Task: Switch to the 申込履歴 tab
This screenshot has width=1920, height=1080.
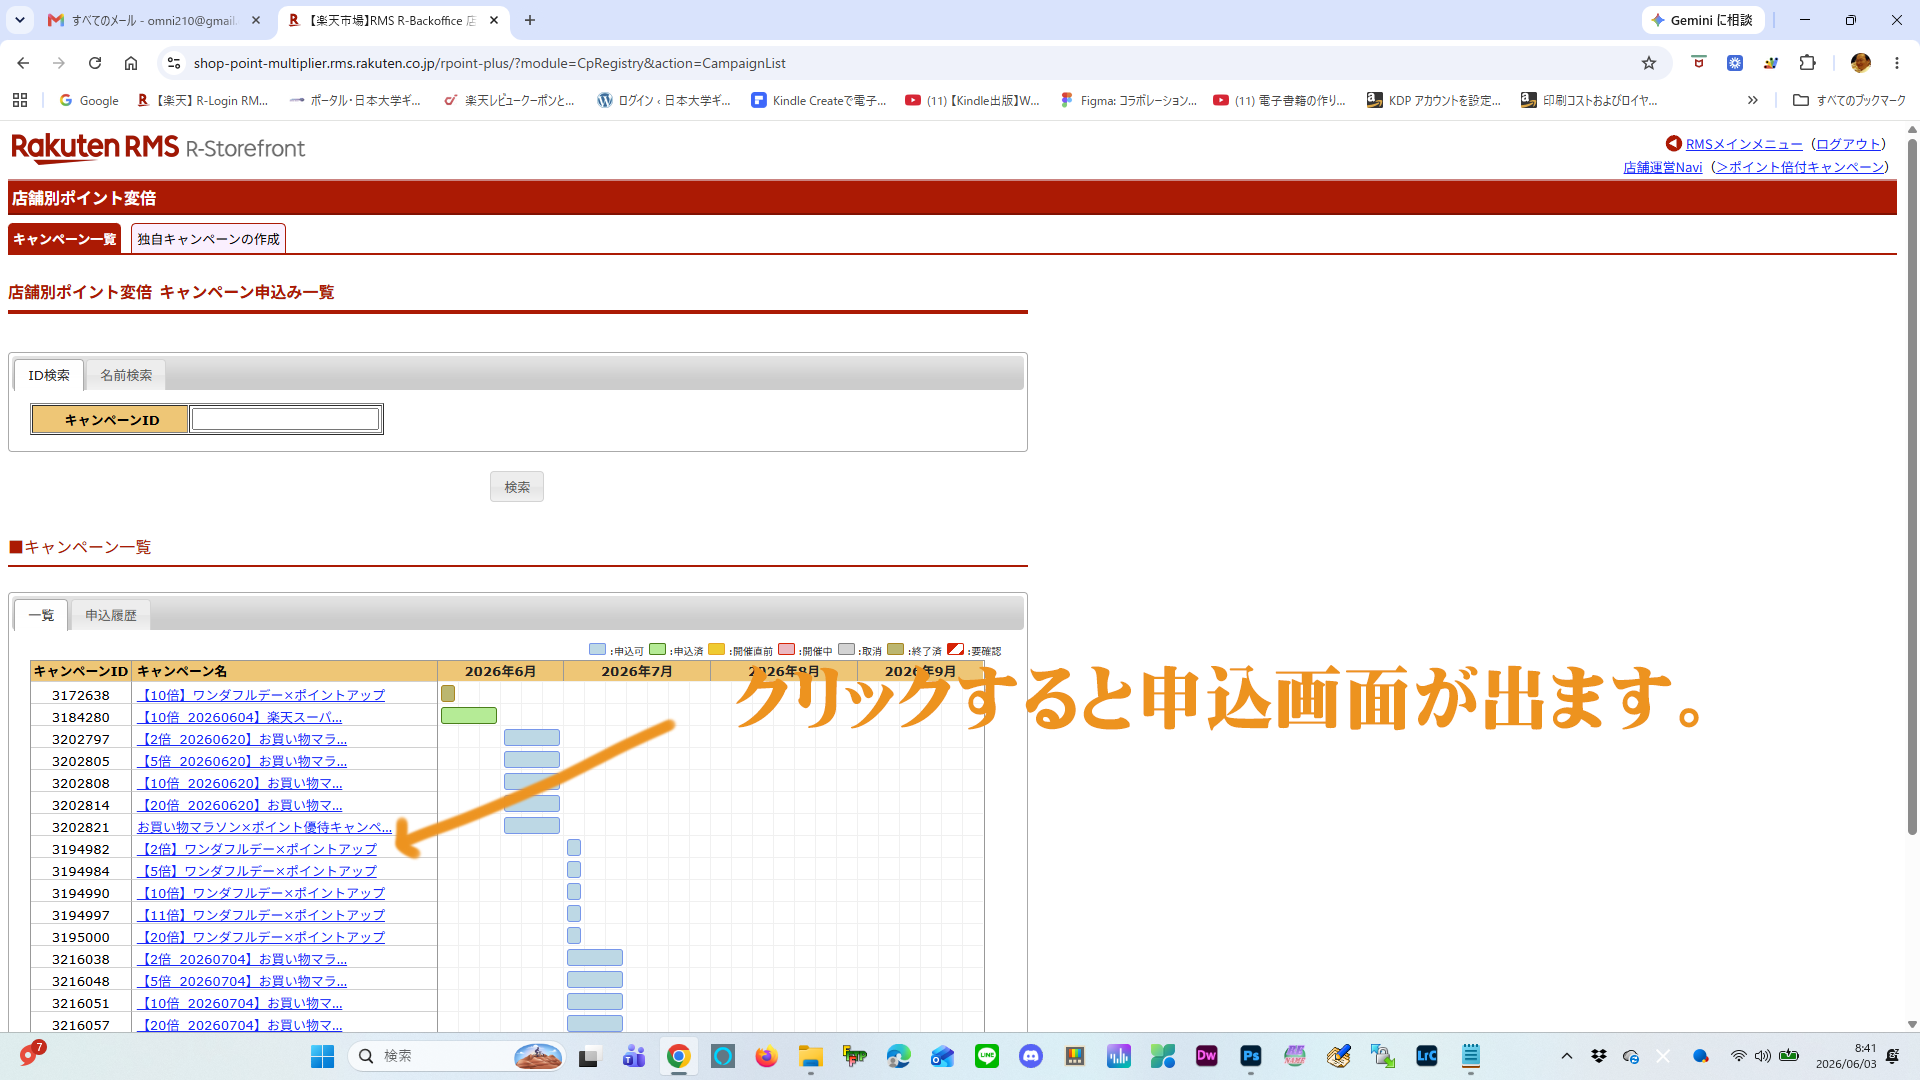Action: tap(110, 615)
